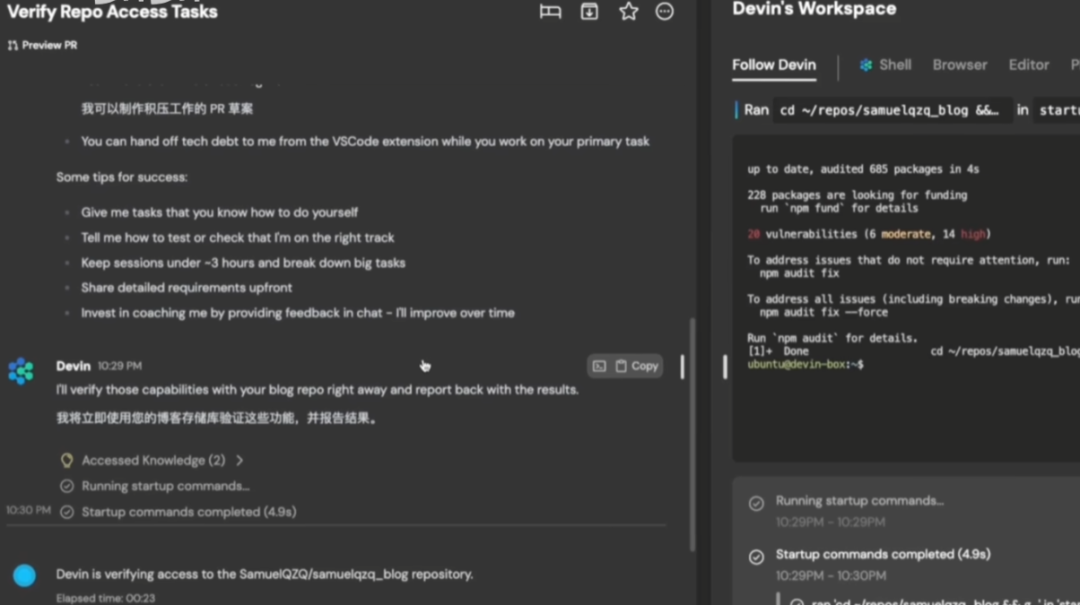Expand the Accessed Knowledge (2) chevron
Viewport: 1080px width, 605px height.
[240, 461]
